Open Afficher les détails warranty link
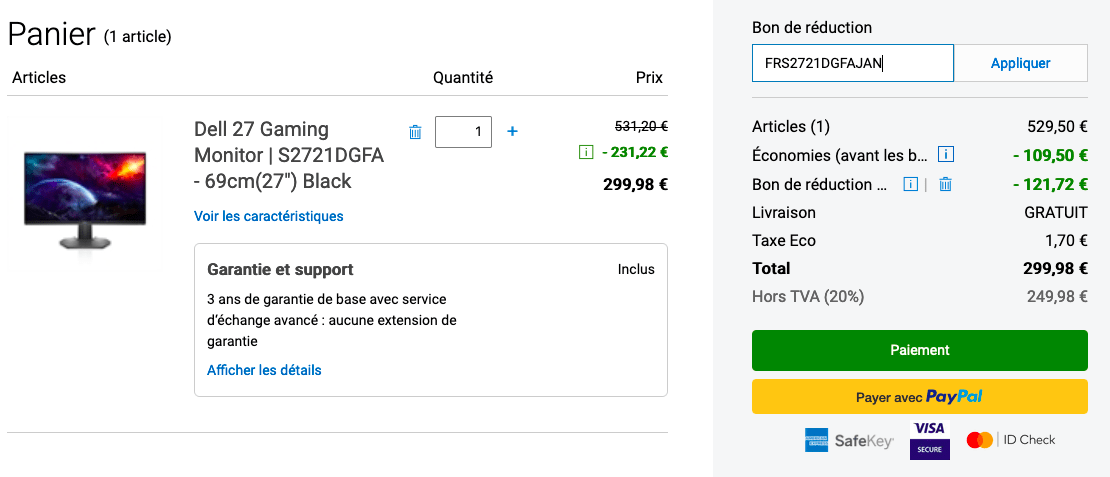 click(264, 370)
